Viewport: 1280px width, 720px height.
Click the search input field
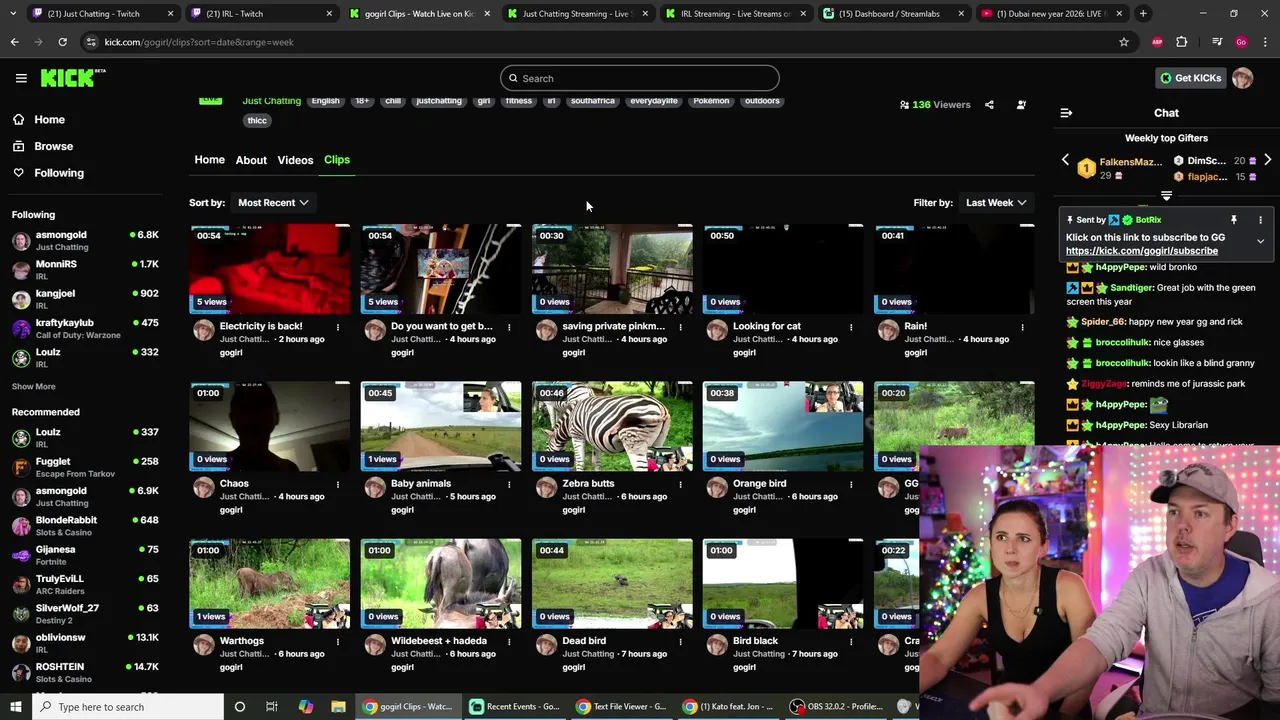640,78
